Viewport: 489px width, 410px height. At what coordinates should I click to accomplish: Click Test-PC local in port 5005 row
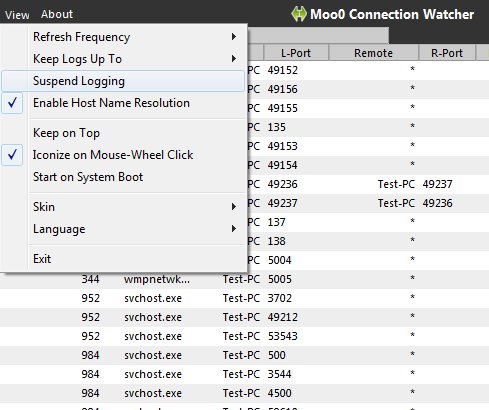tap(241, 279)
